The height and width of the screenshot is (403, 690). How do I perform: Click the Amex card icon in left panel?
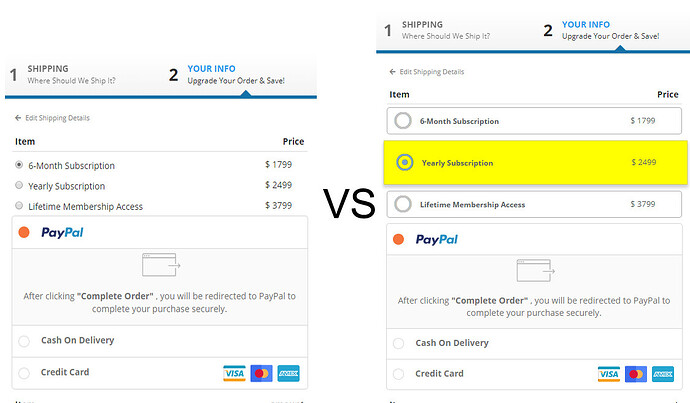(x=288, y=373)
